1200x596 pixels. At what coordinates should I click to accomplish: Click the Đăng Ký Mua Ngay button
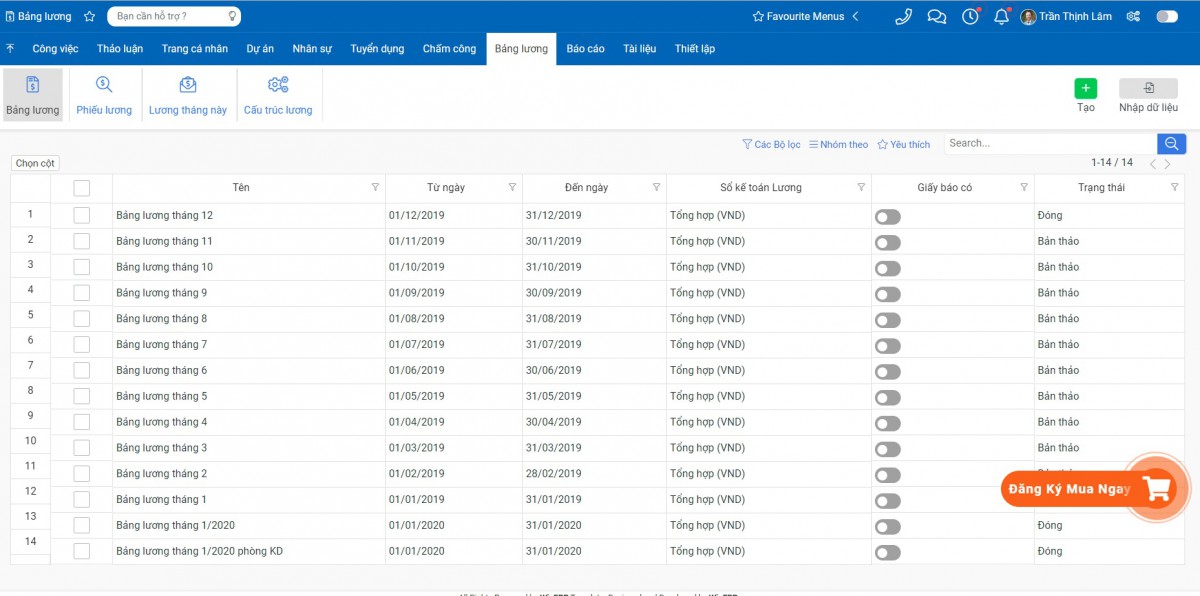(1070, 489)
